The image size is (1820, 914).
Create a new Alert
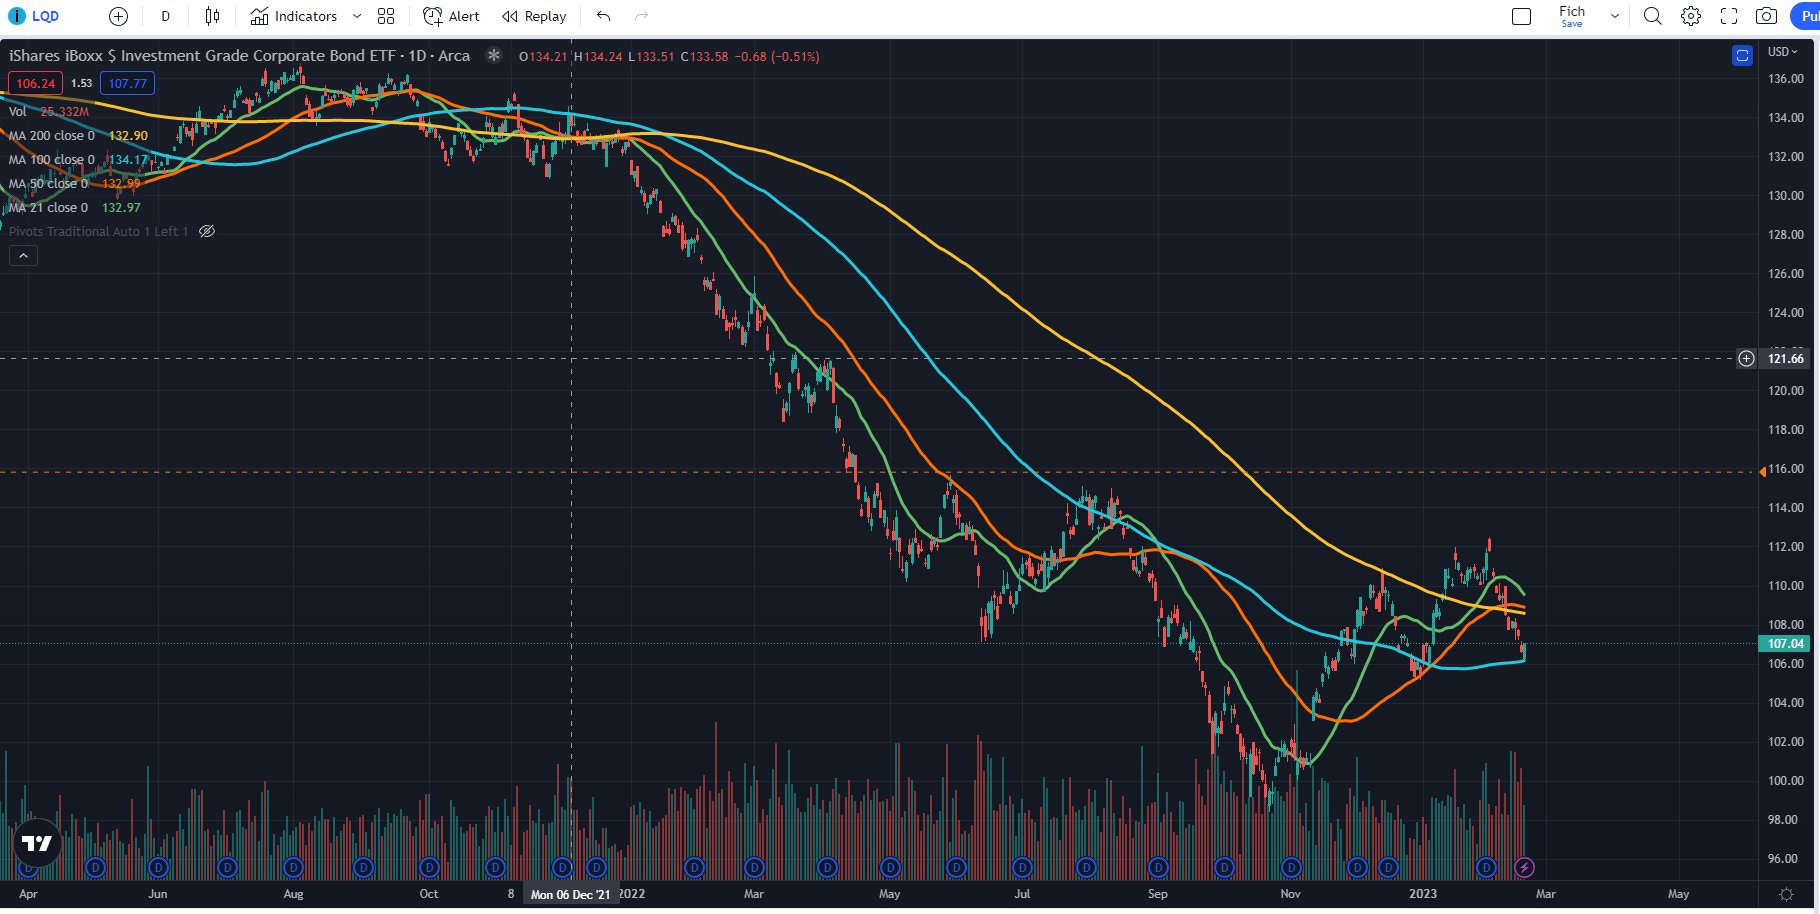[x=451, y=16]
